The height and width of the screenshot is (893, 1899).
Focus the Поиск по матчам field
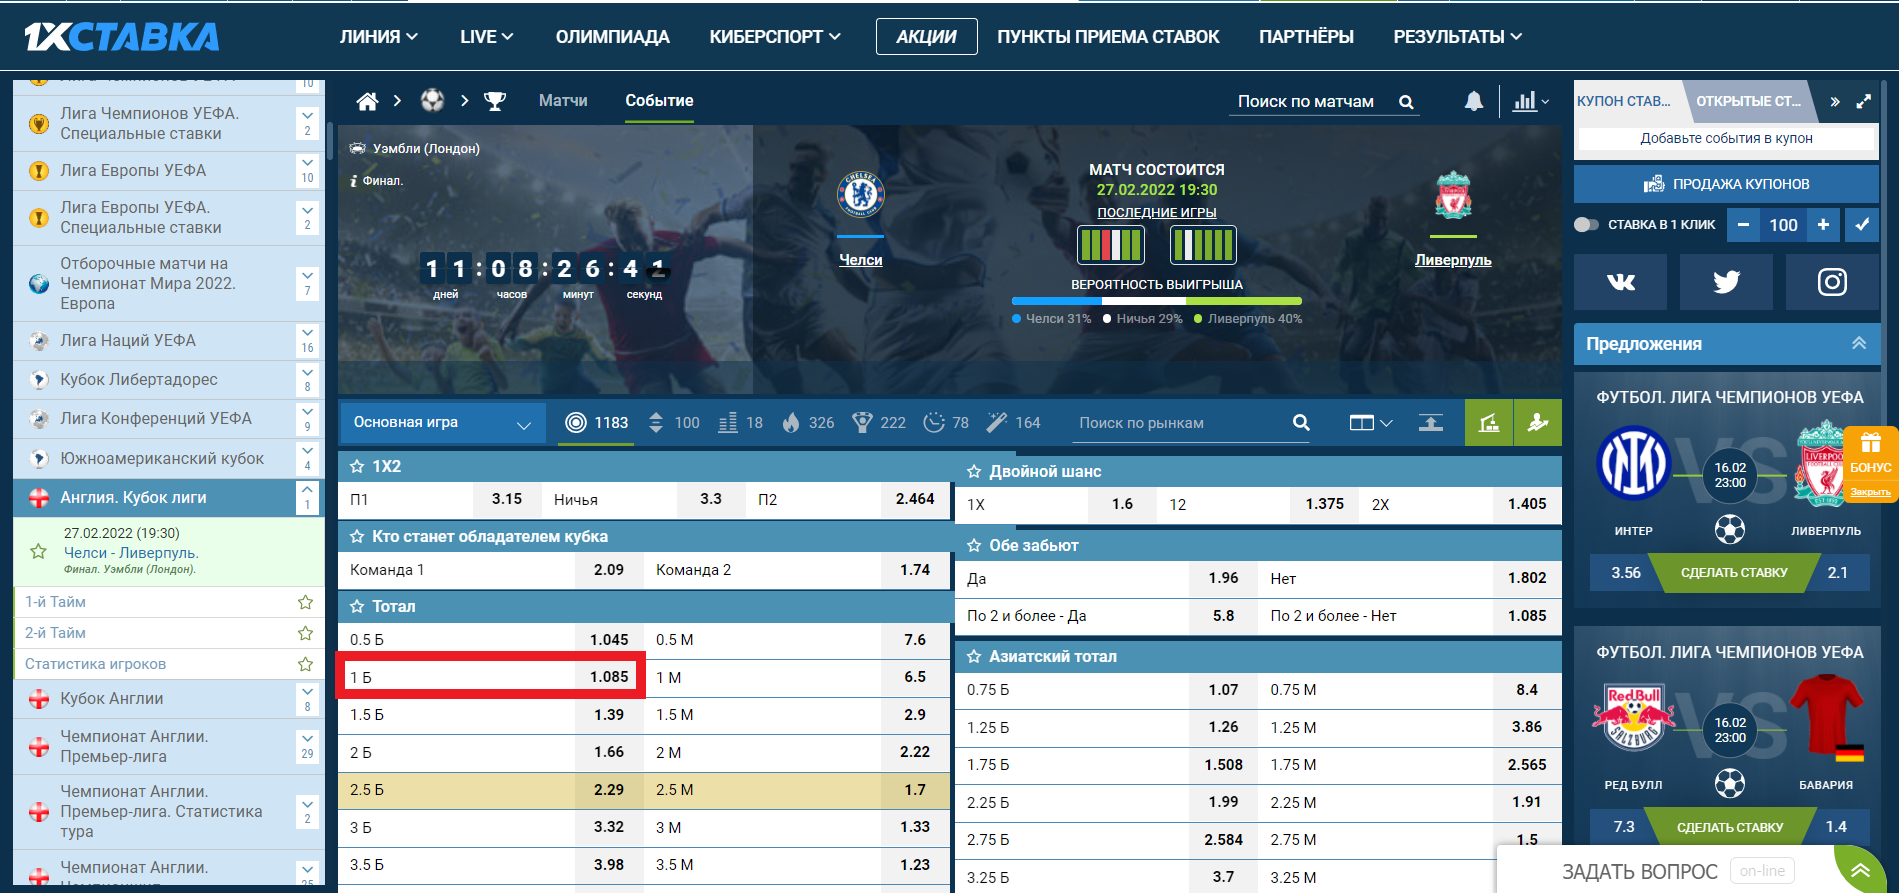pos(1310,102)
